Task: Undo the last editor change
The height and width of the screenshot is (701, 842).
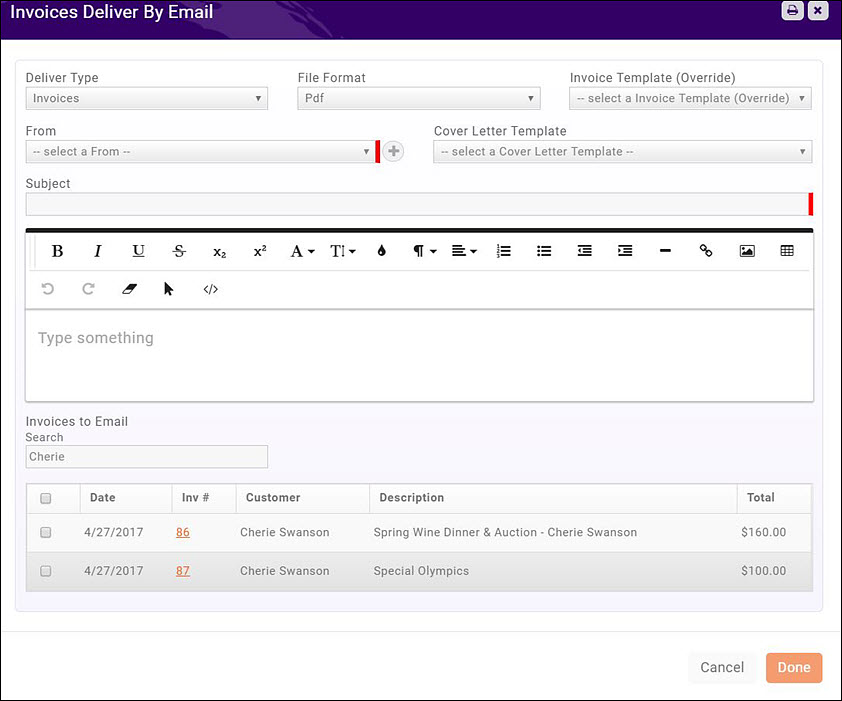Action: point(47,289)
